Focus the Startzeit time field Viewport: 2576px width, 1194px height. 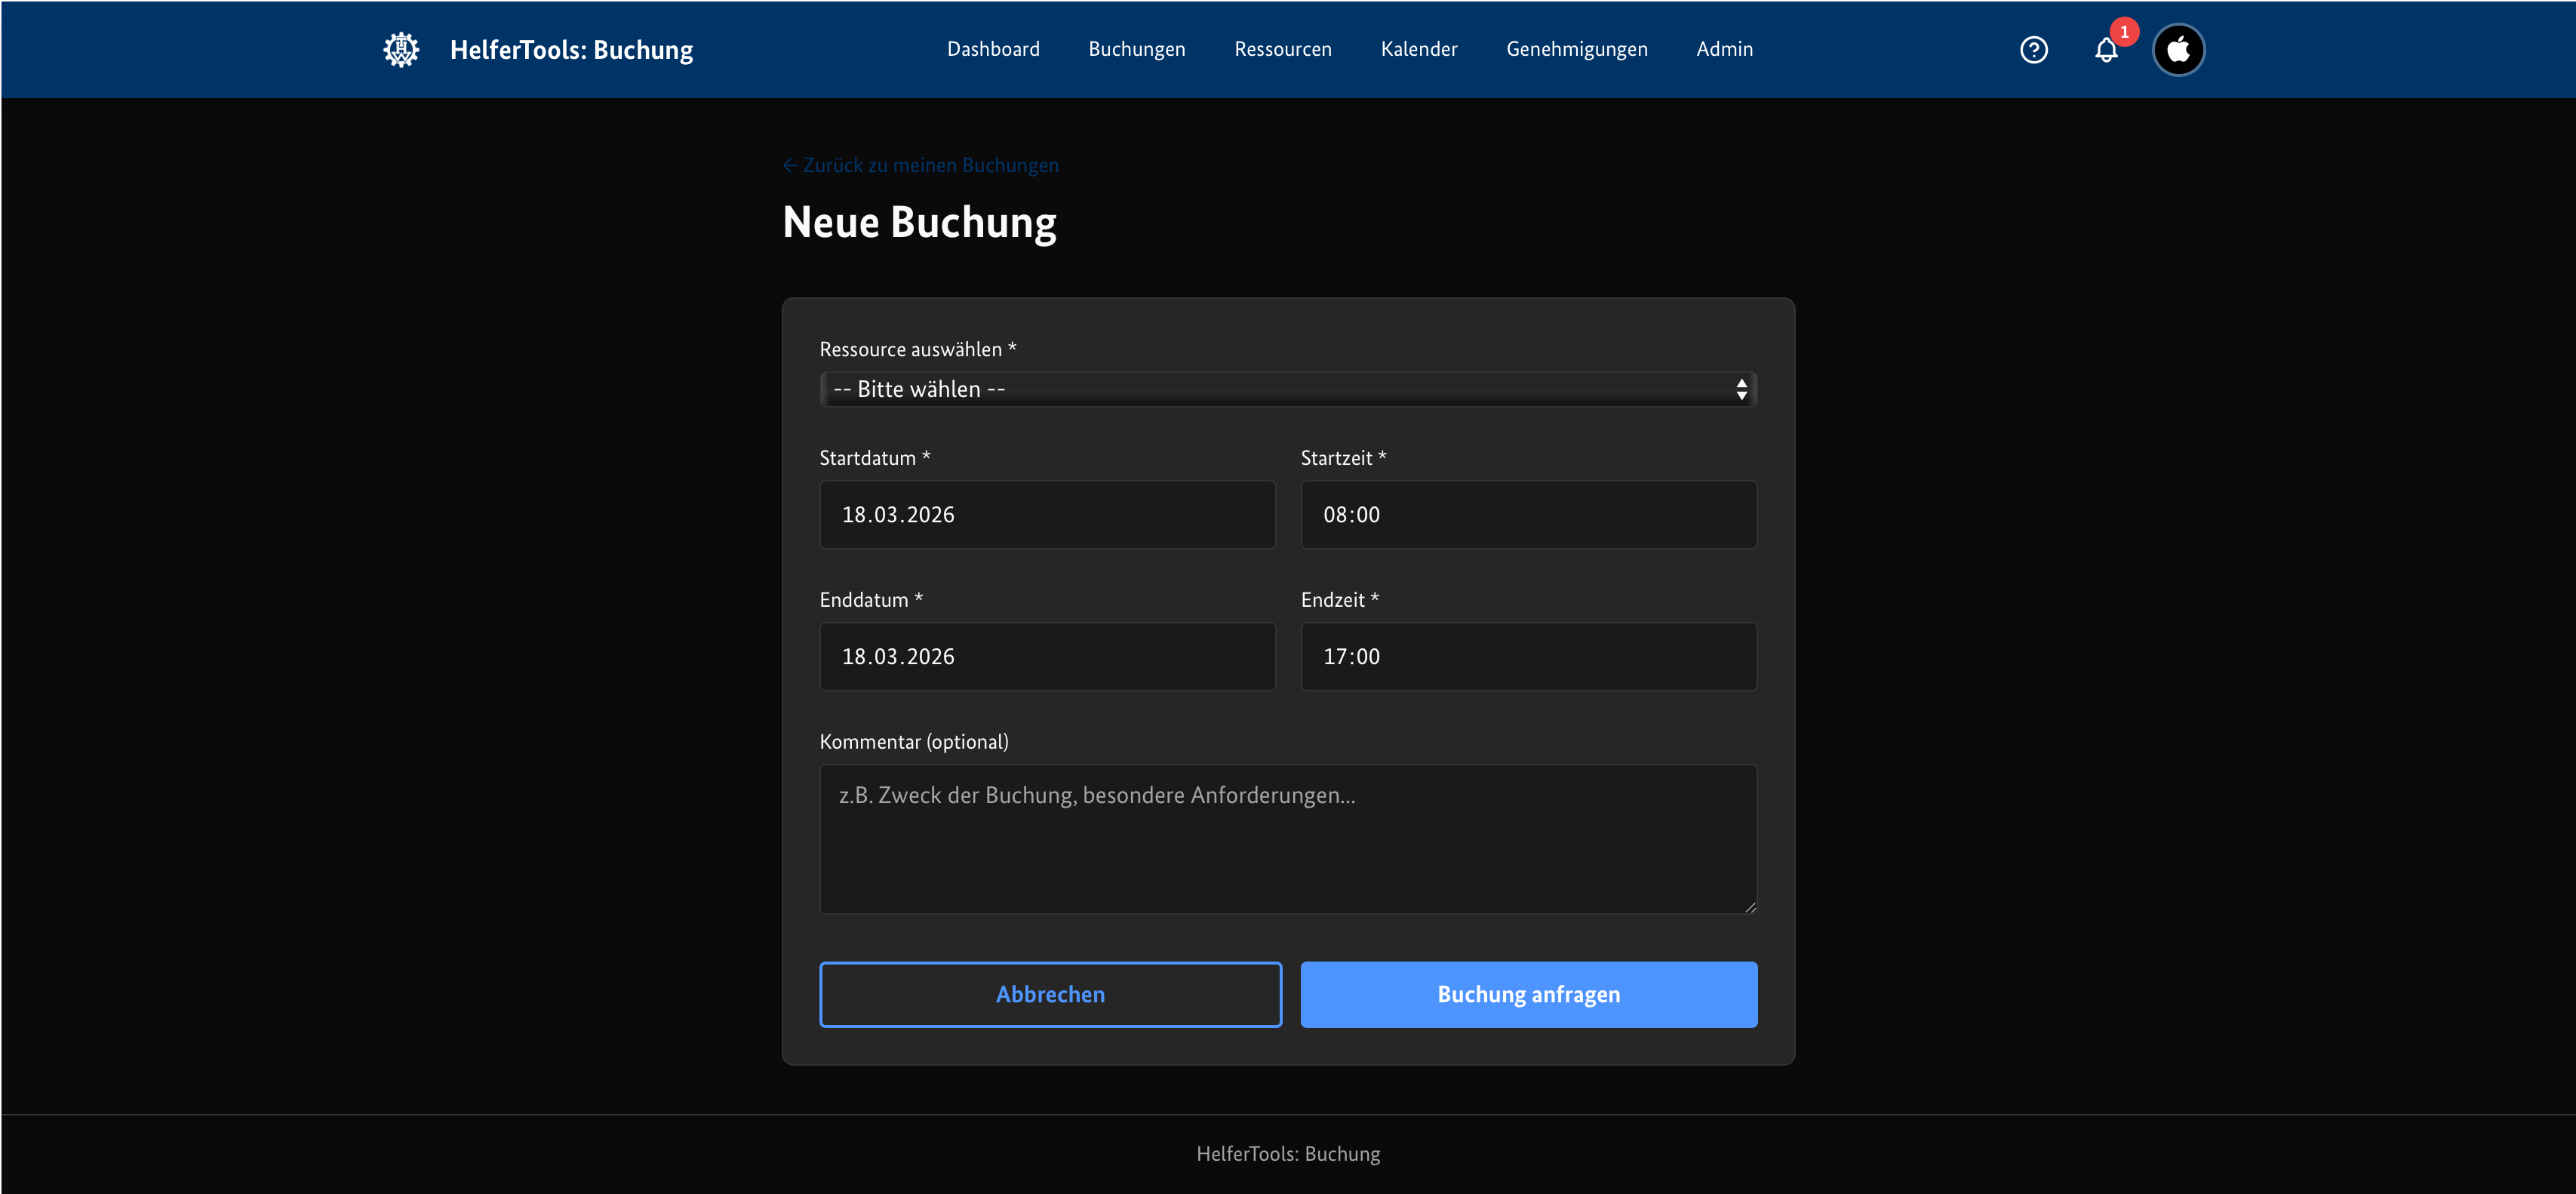click(1527, 514)
